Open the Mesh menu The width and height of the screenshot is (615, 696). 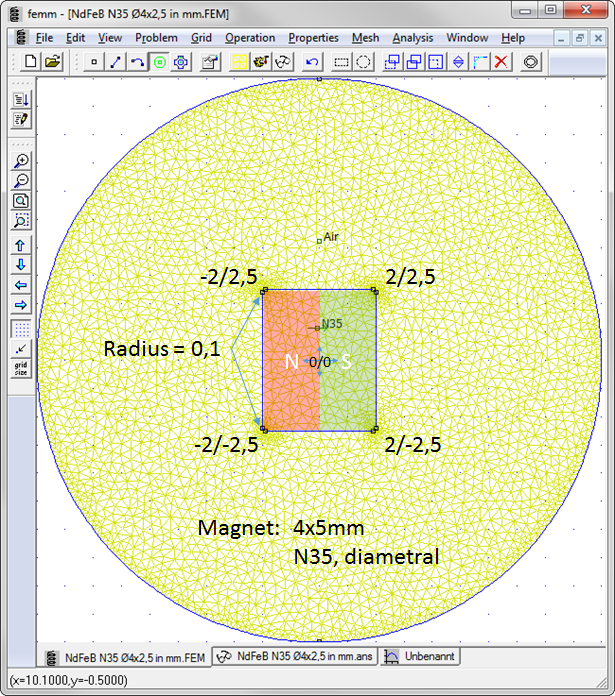(366, 38)
